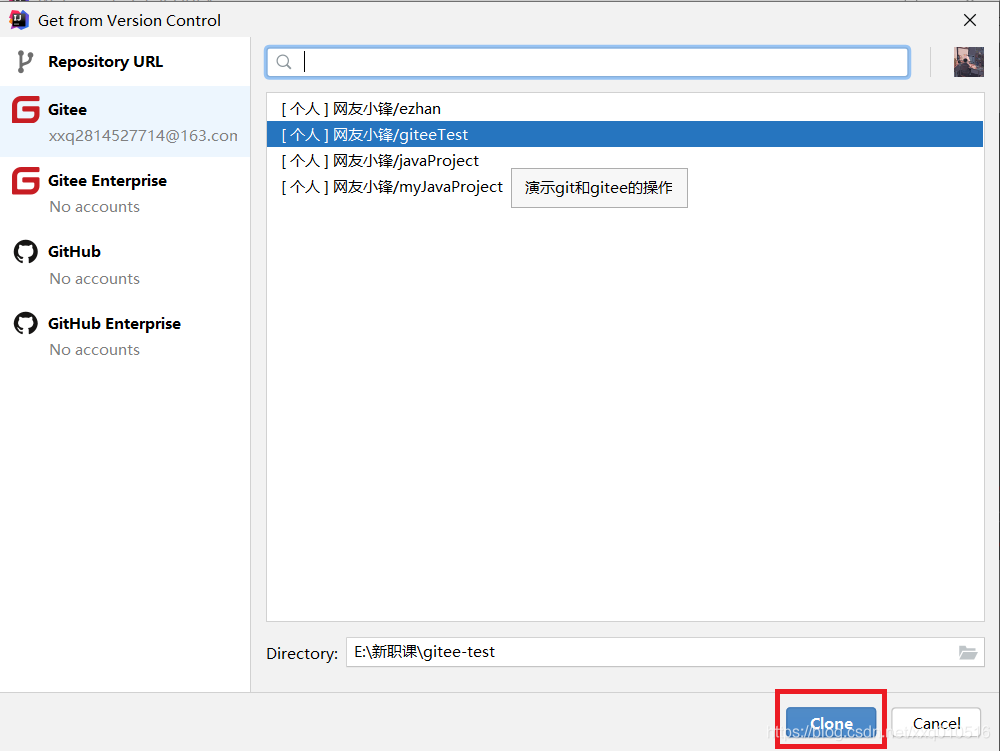Click the account avatar thumbnail

click(x=968, y=62)
